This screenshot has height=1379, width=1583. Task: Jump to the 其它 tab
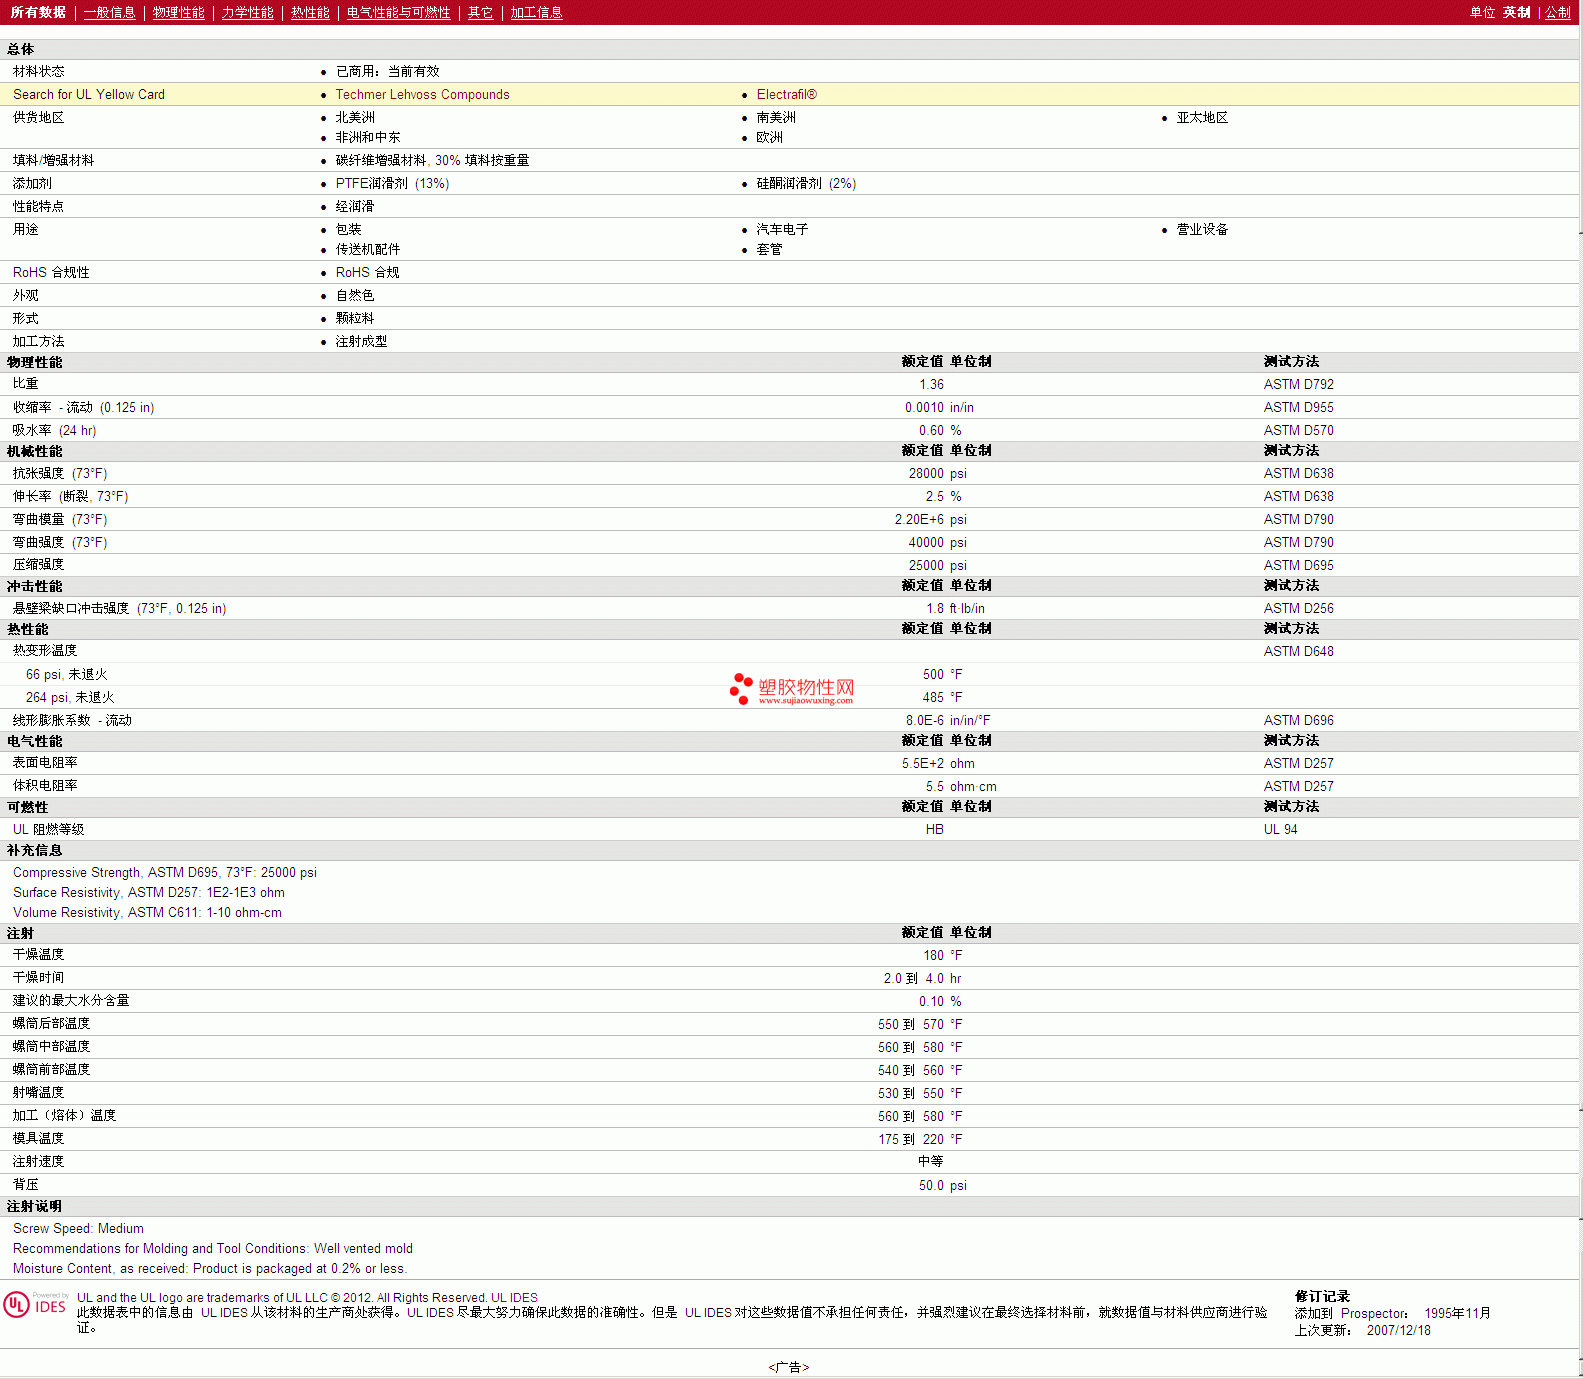(x=480, y=12)
